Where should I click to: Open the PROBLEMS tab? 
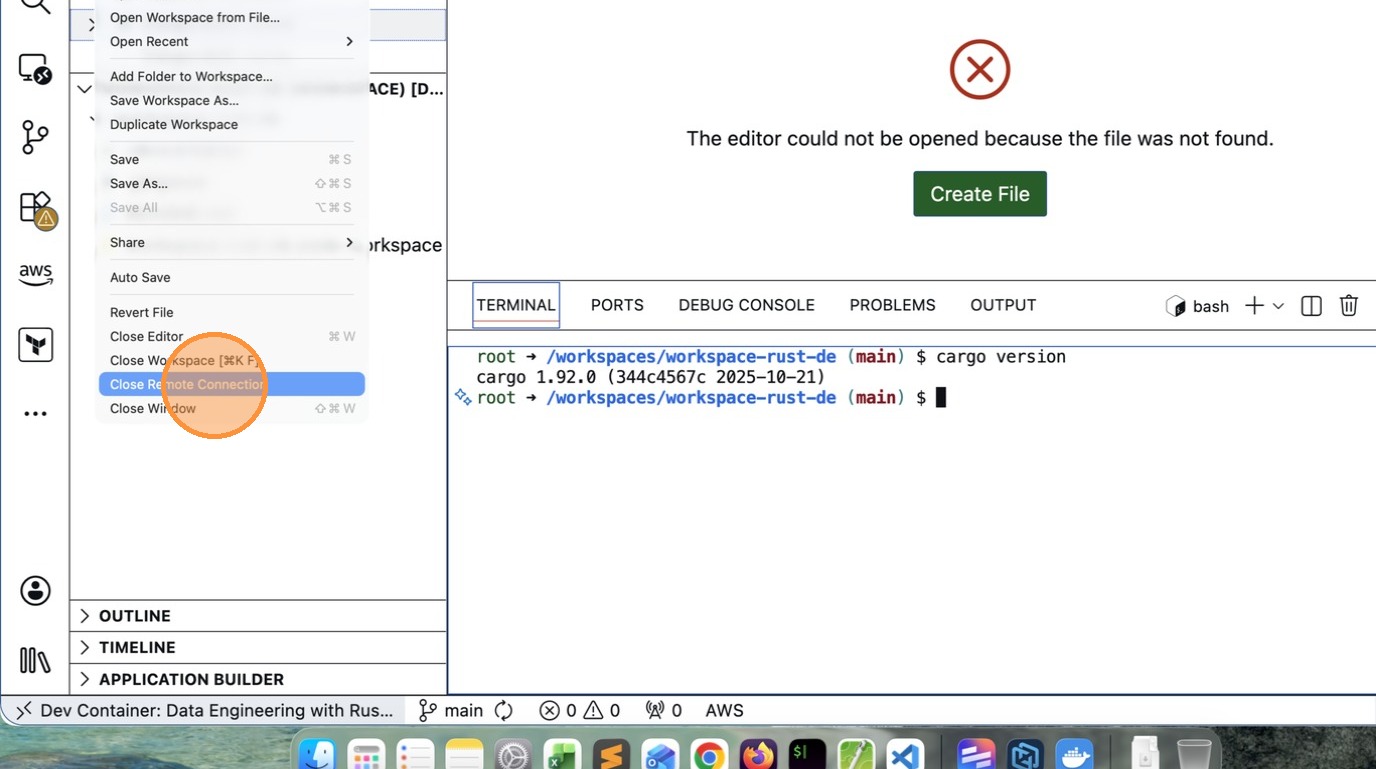coord(892,305)
